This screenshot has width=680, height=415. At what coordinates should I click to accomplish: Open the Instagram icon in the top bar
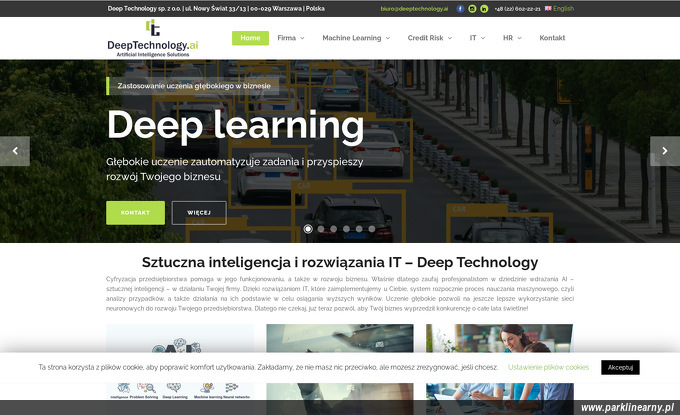click(472, 9)
